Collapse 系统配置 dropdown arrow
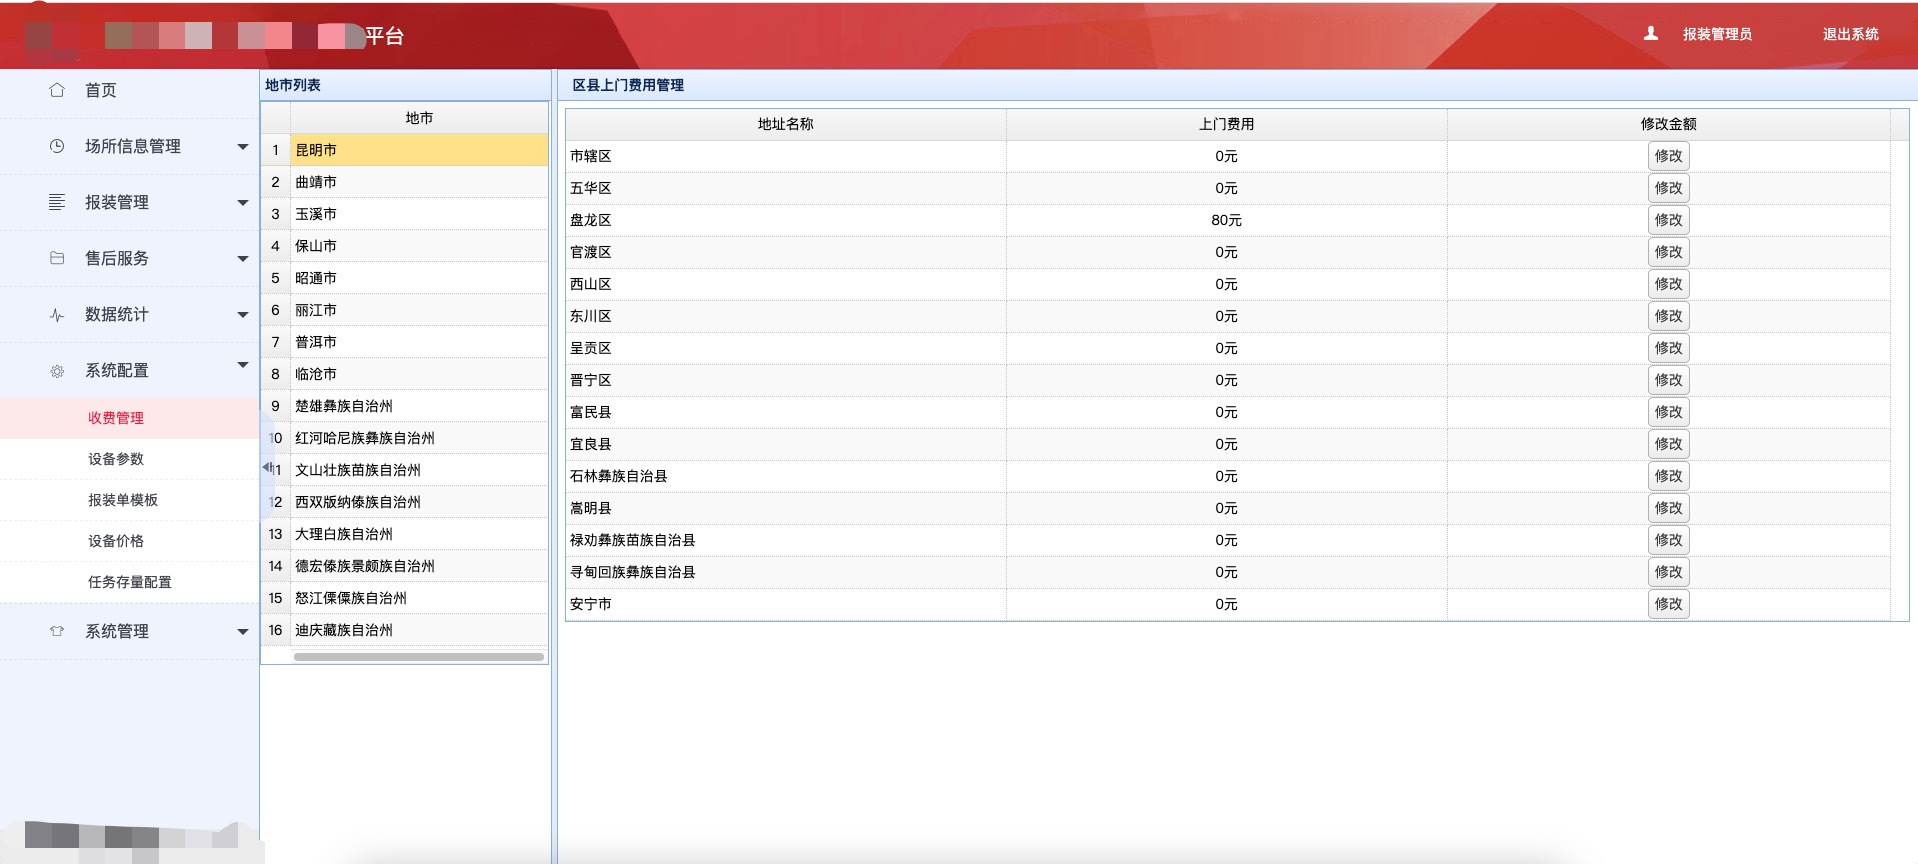 [242, 364]
